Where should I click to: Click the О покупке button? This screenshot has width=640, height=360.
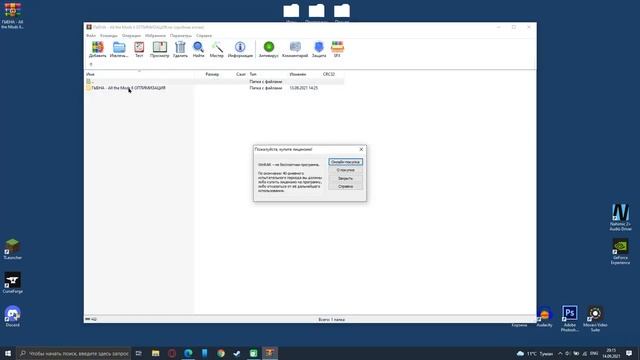[x=345, y=170]
